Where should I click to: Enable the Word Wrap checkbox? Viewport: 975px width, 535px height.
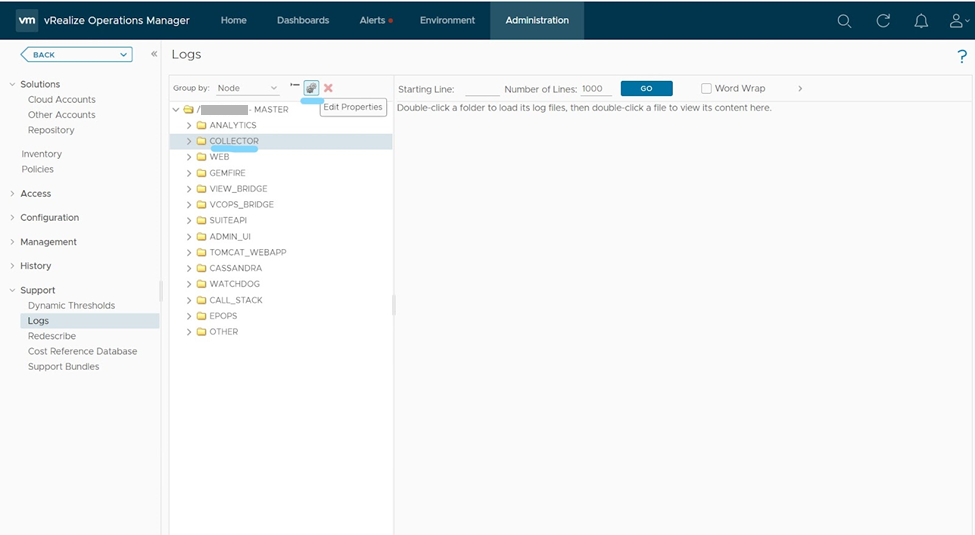tap(706, 88)
